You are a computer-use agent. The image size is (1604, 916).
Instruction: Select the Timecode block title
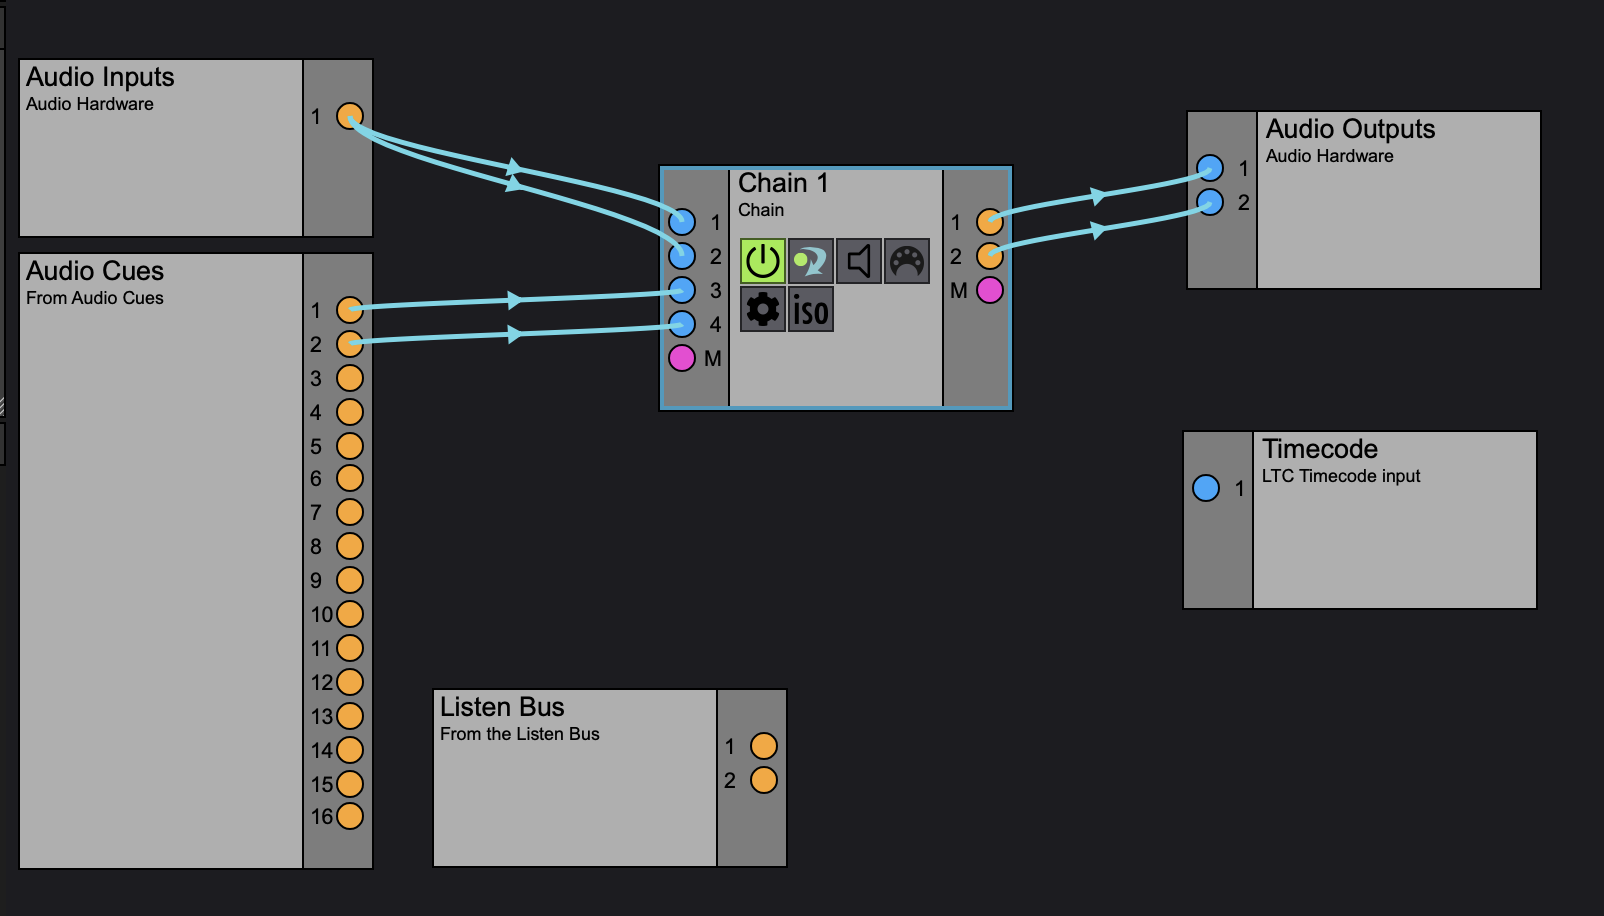tap(1319, 449)
